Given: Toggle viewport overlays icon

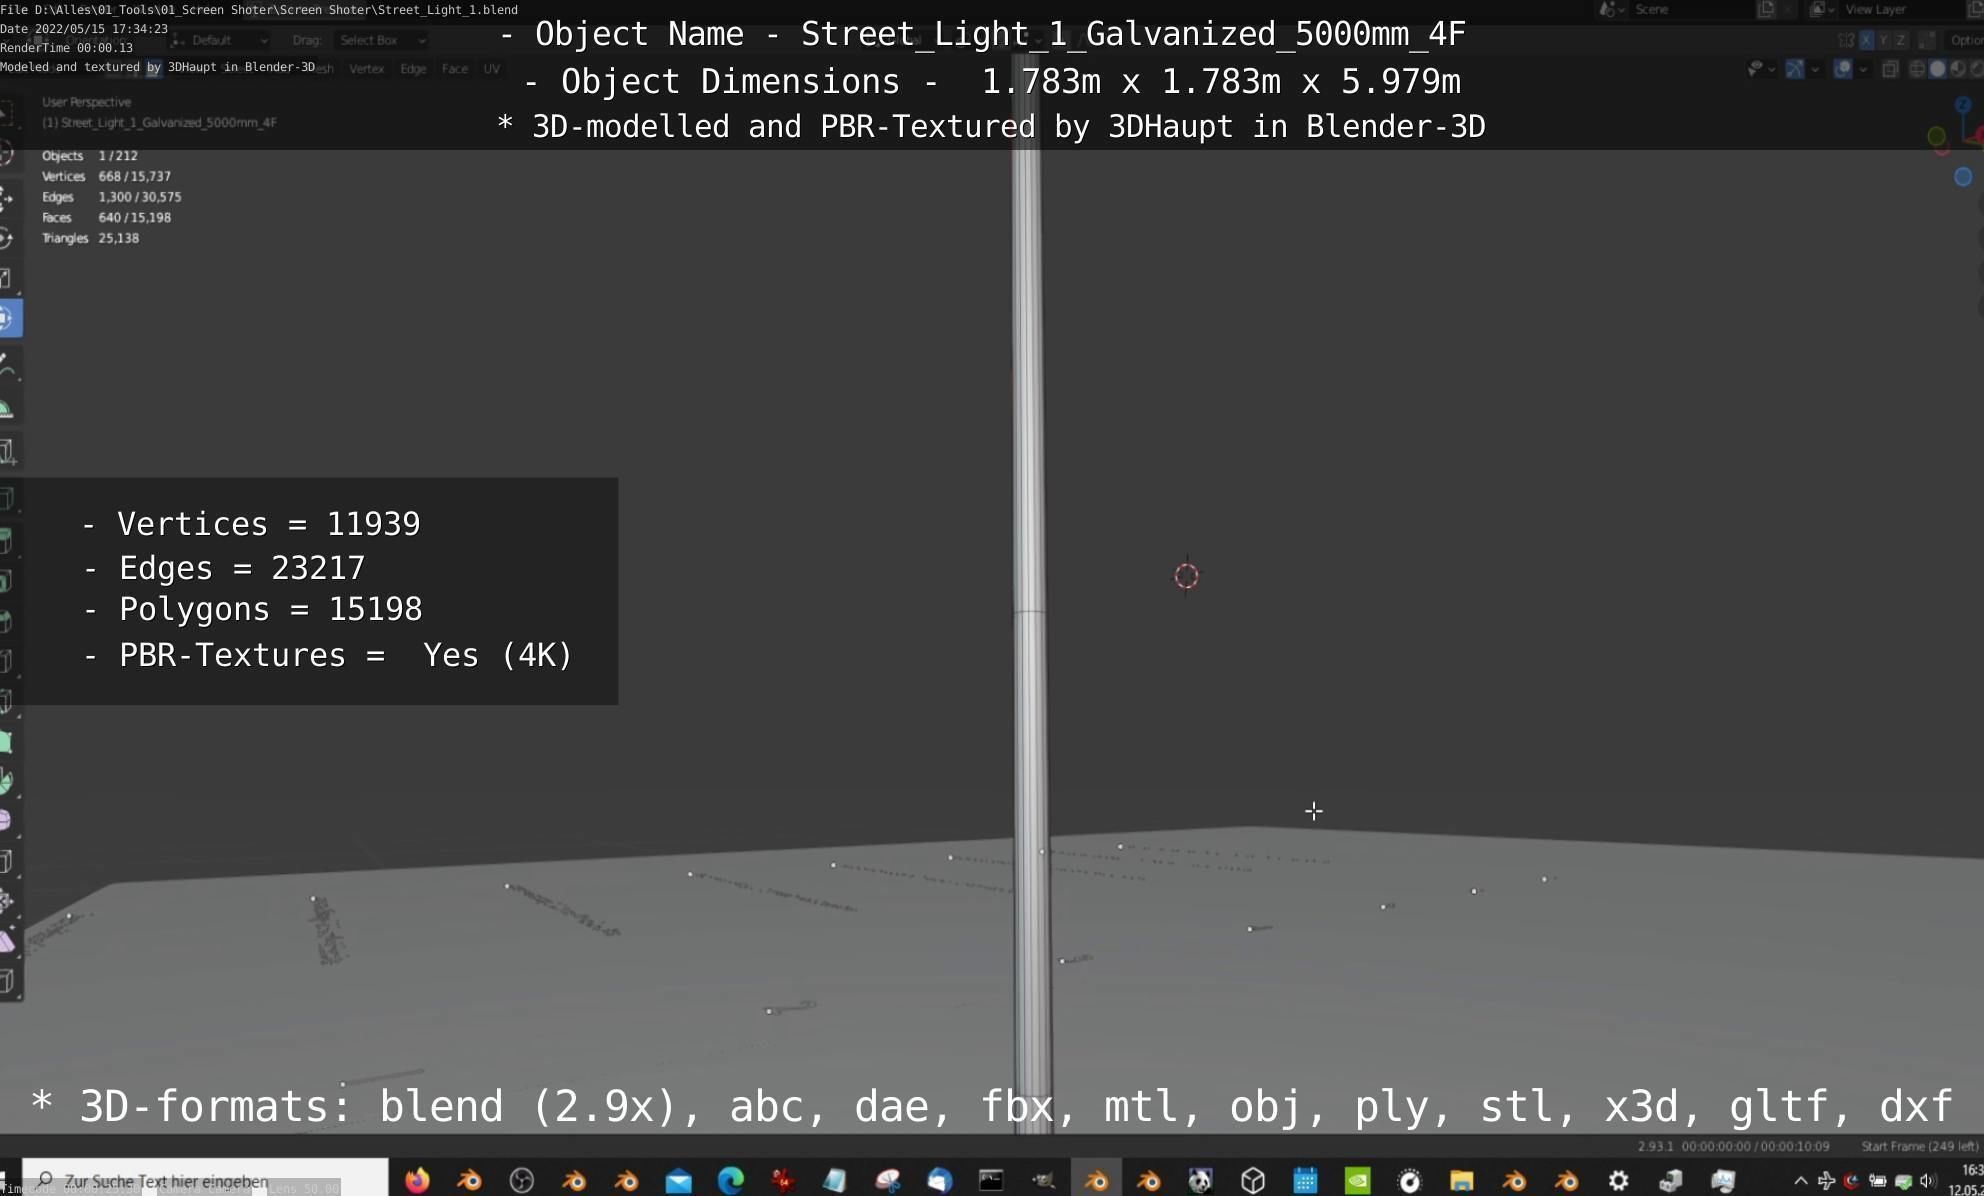Looking at the screenshot, I should 1842,69.
